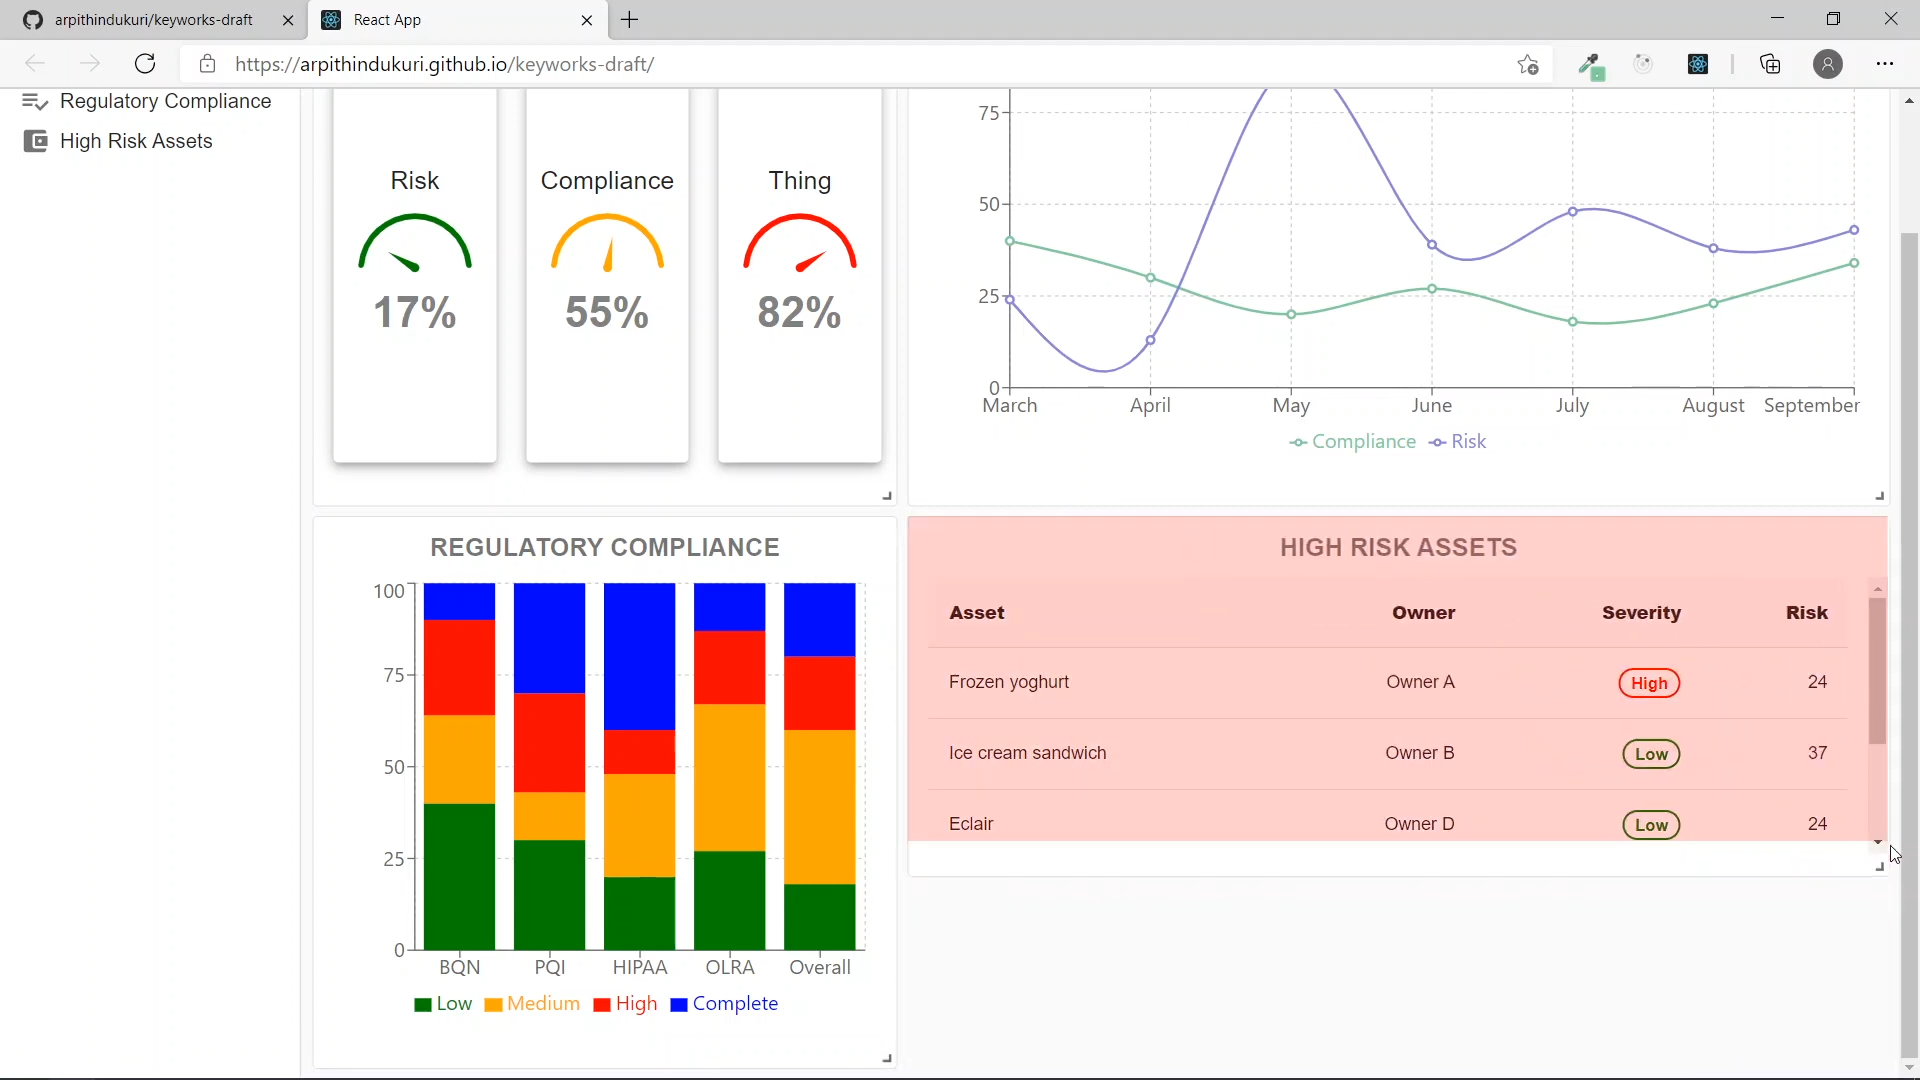Toggle the Compliance line chart legend
1920x1080 pixels.
1353,442
